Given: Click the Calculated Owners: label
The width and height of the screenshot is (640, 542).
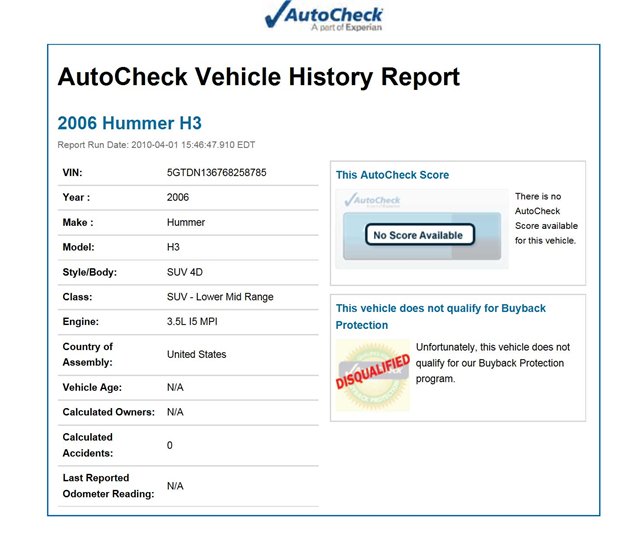Looking at the screenshot, I should click(109, 412).
